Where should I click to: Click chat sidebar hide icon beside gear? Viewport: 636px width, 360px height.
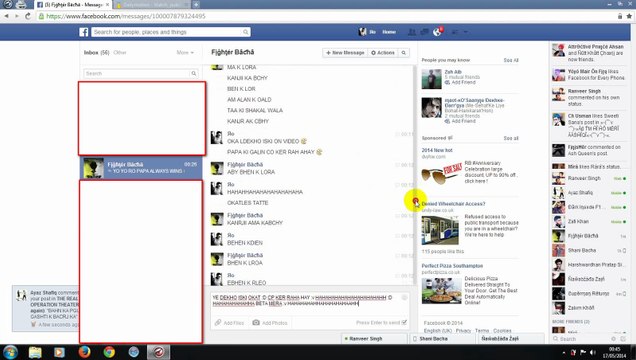pyautogui.click(x=623, y=339)
